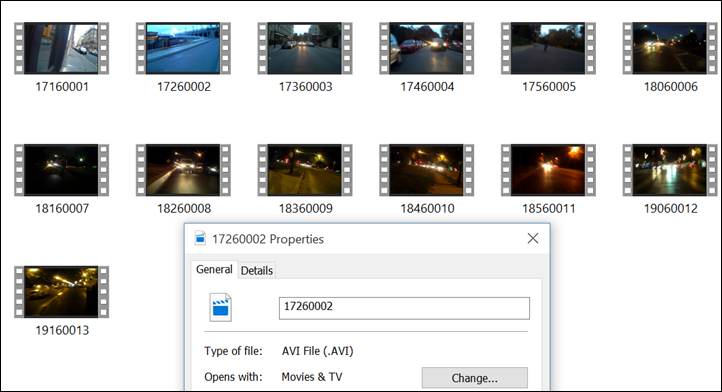
Task: Click the file name label 18560011
Action: tap(548, 208)
